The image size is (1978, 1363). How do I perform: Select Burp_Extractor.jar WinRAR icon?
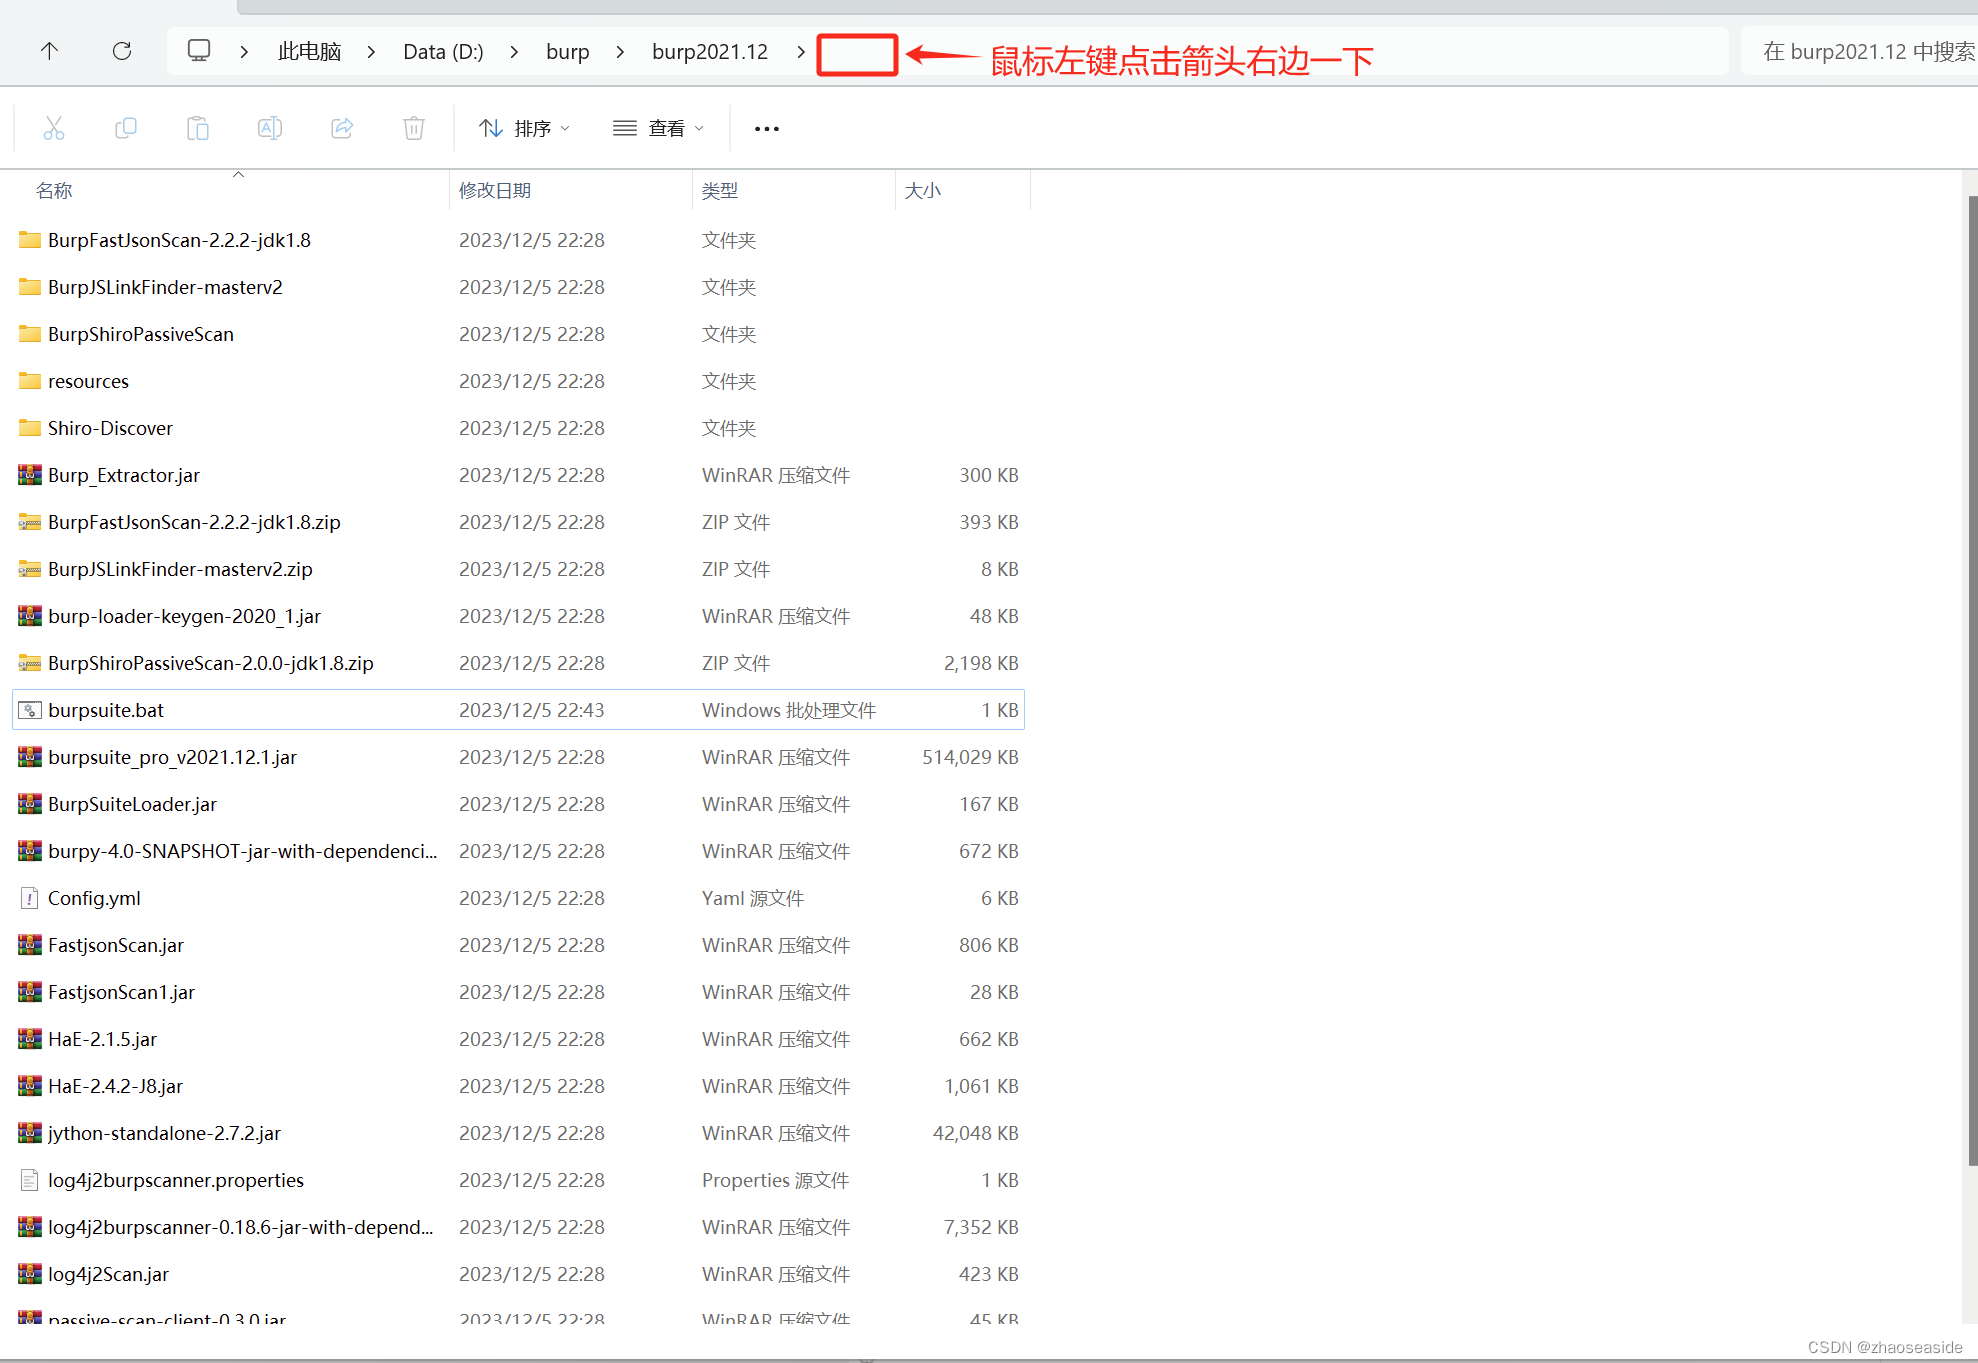pos(30,475)
